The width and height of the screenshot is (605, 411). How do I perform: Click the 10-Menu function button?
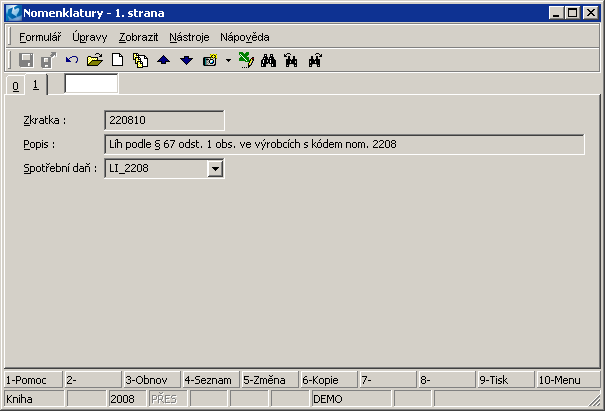(x=569, y=380)
